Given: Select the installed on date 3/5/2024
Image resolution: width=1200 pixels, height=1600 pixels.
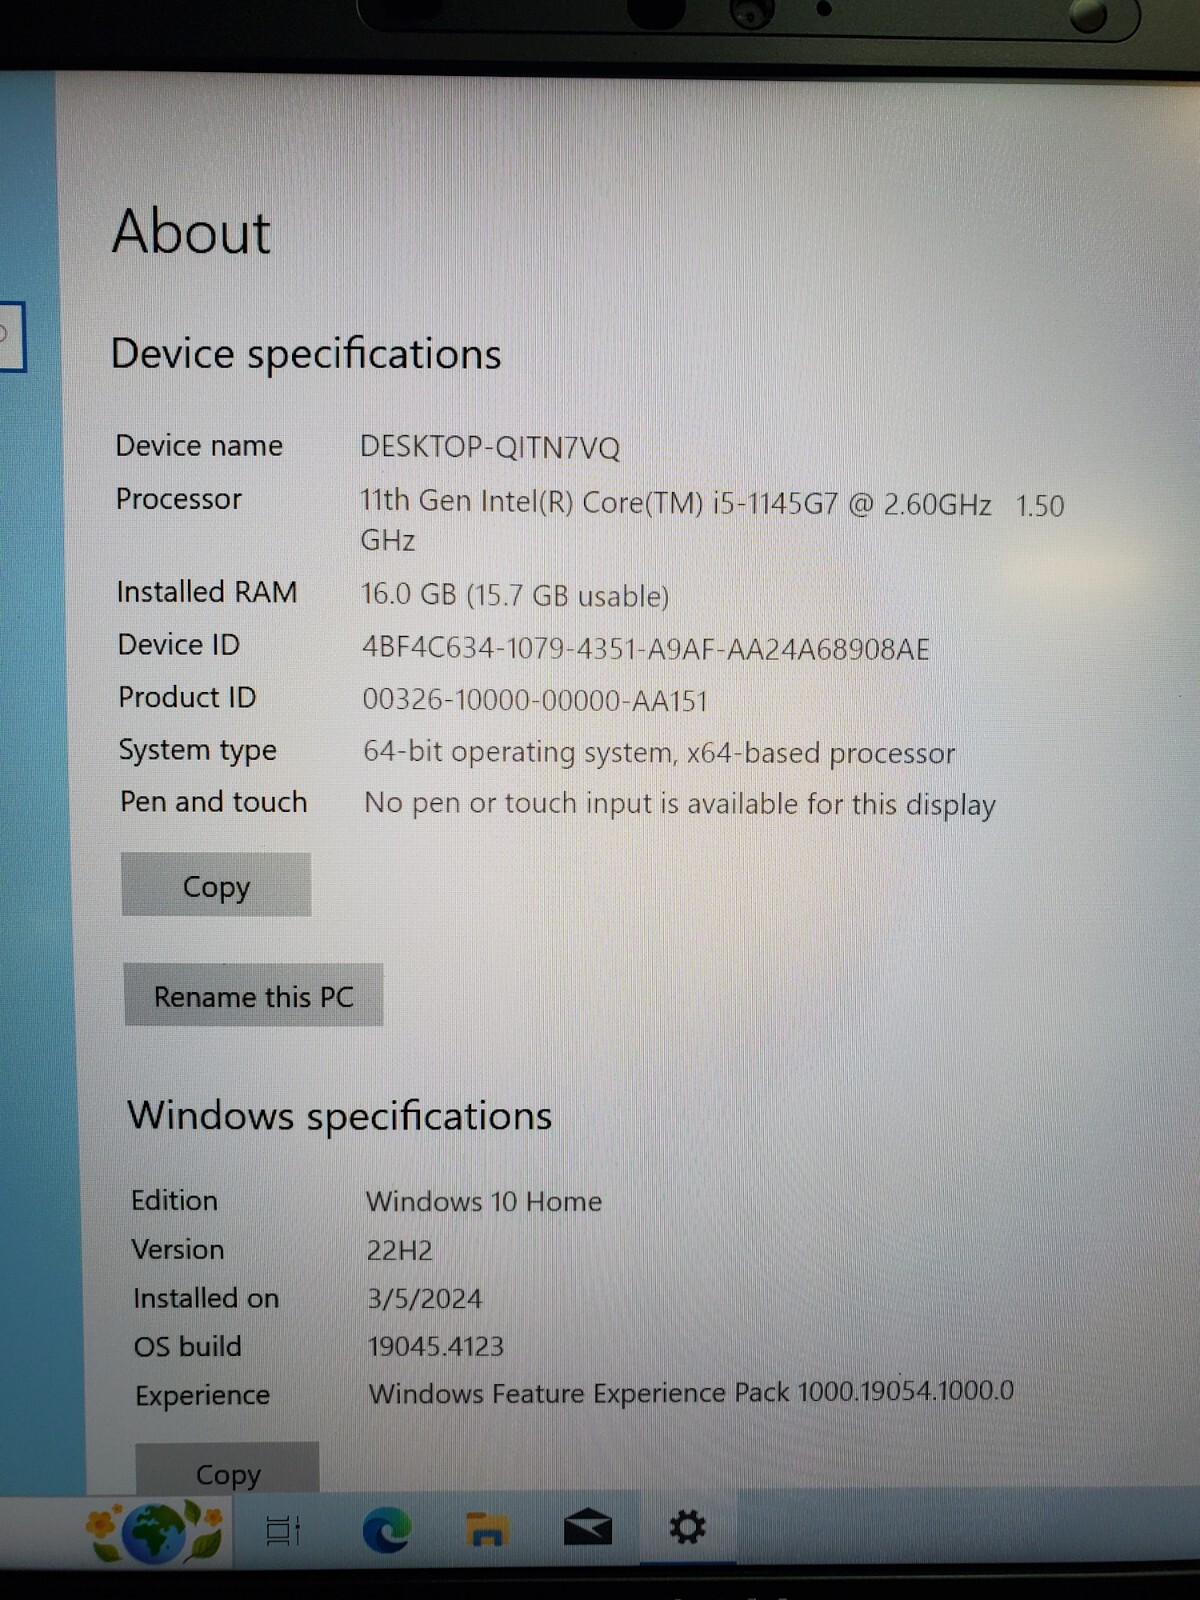Looking at the screenshot, I should pyautogui.click(x=424, y=1298).
